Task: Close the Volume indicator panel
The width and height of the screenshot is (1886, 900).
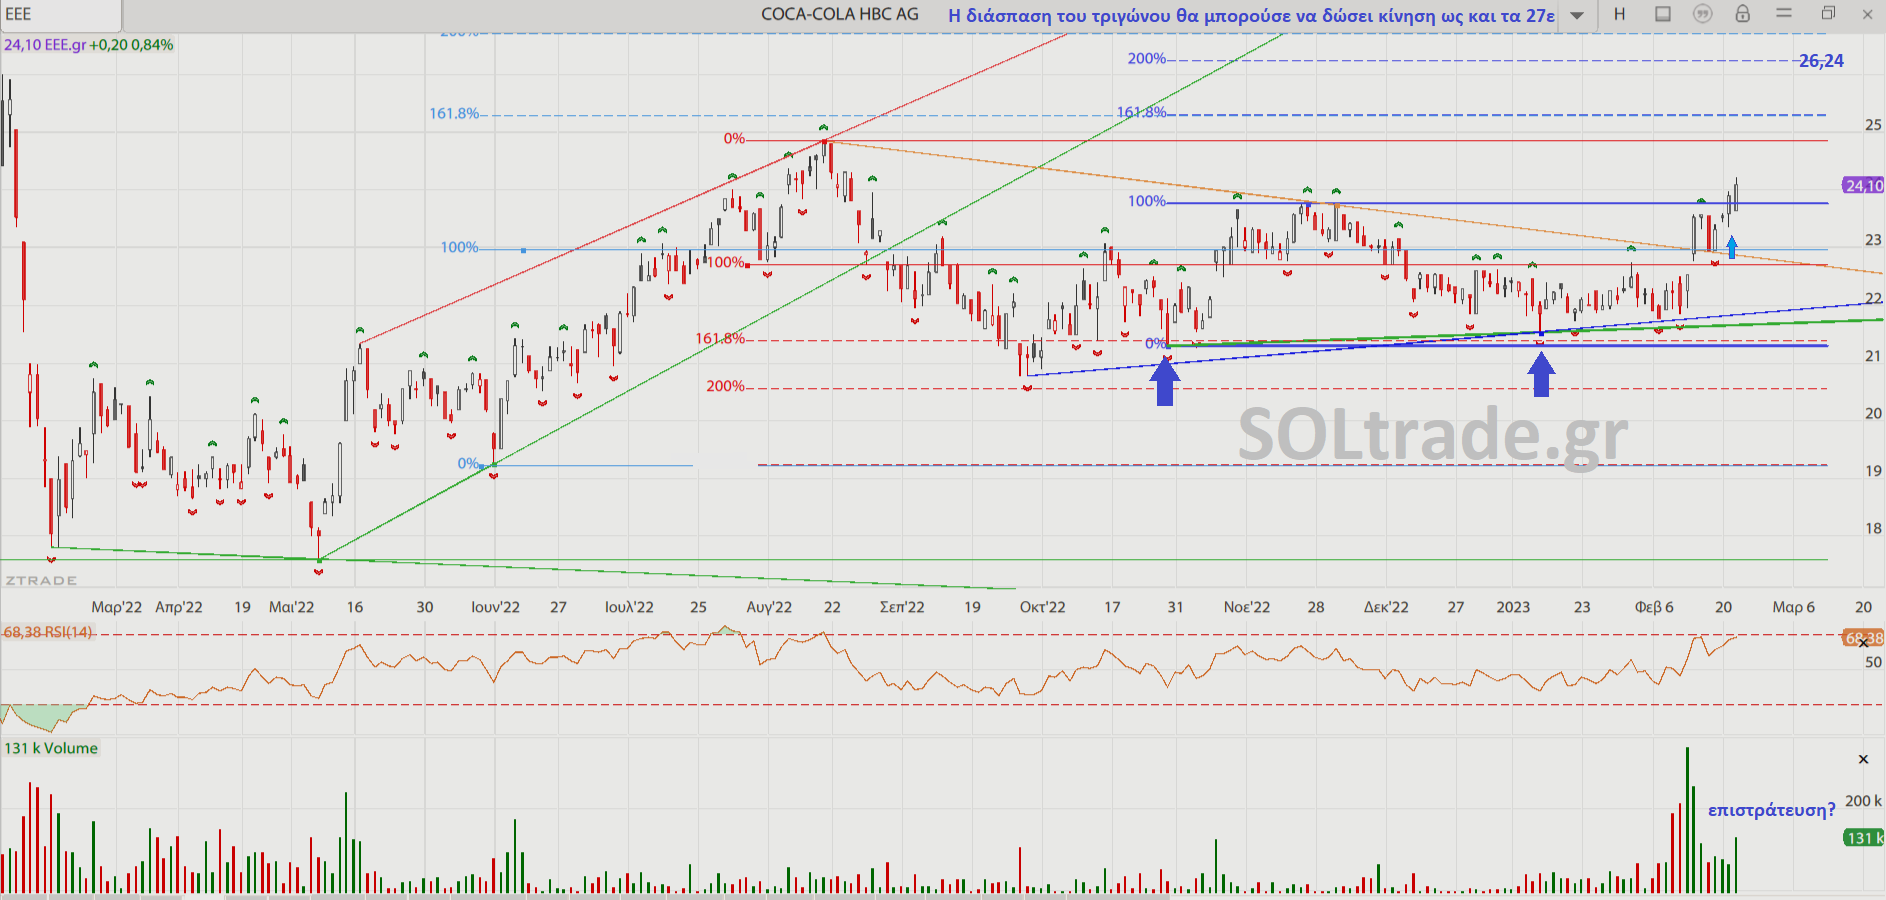Action: 1863,759
